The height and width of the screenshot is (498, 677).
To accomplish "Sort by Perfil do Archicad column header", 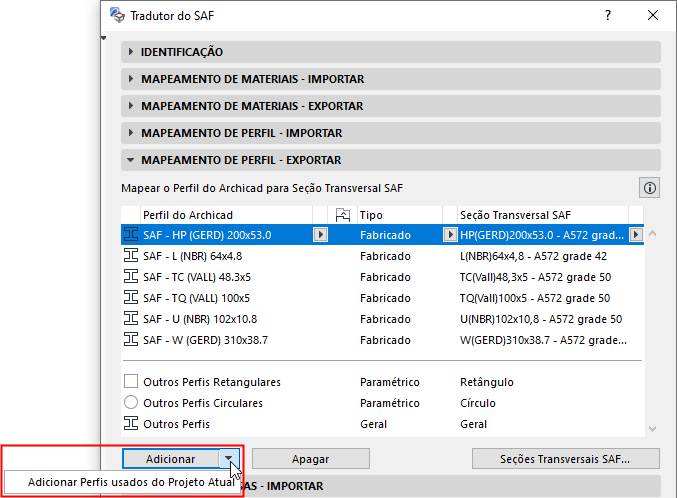I will tap(226, 215).
